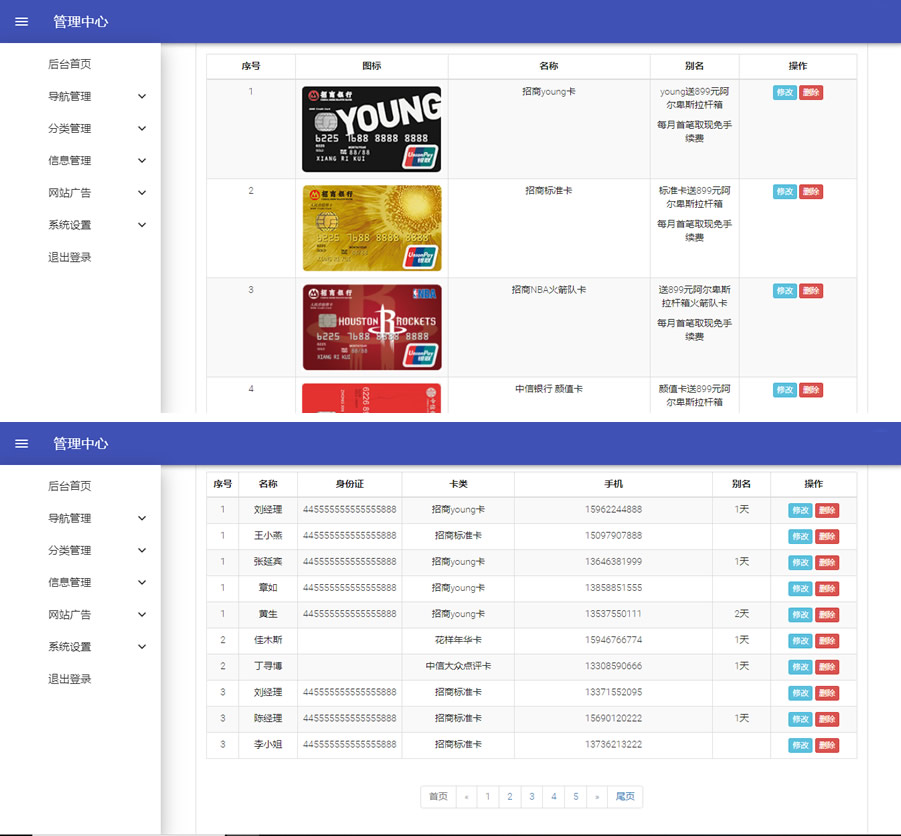
Task: Click 删除 for customer 李小姐
Action: (x=827, y=745)
